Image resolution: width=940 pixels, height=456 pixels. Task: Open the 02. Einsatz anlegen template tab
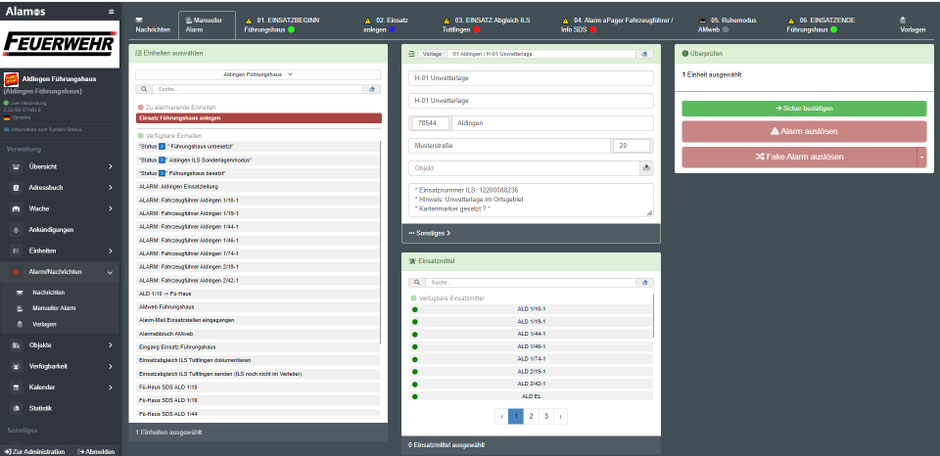pyautogui.click(x=387, y=25)
